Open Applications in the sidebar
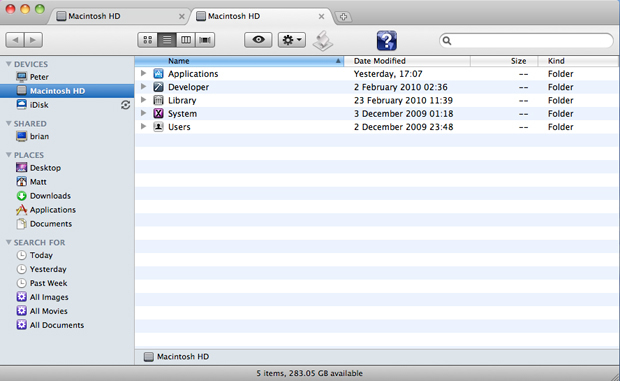This screenshot has height=381, width=620. 67,210
